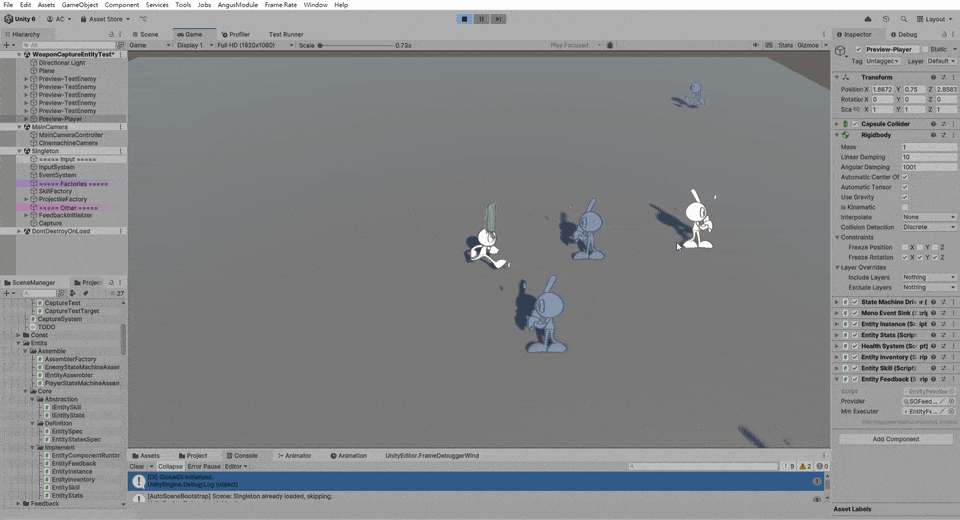Open the undo history icon
The height and width of the screenshot is (520, 960).
(x=886, y=19)
